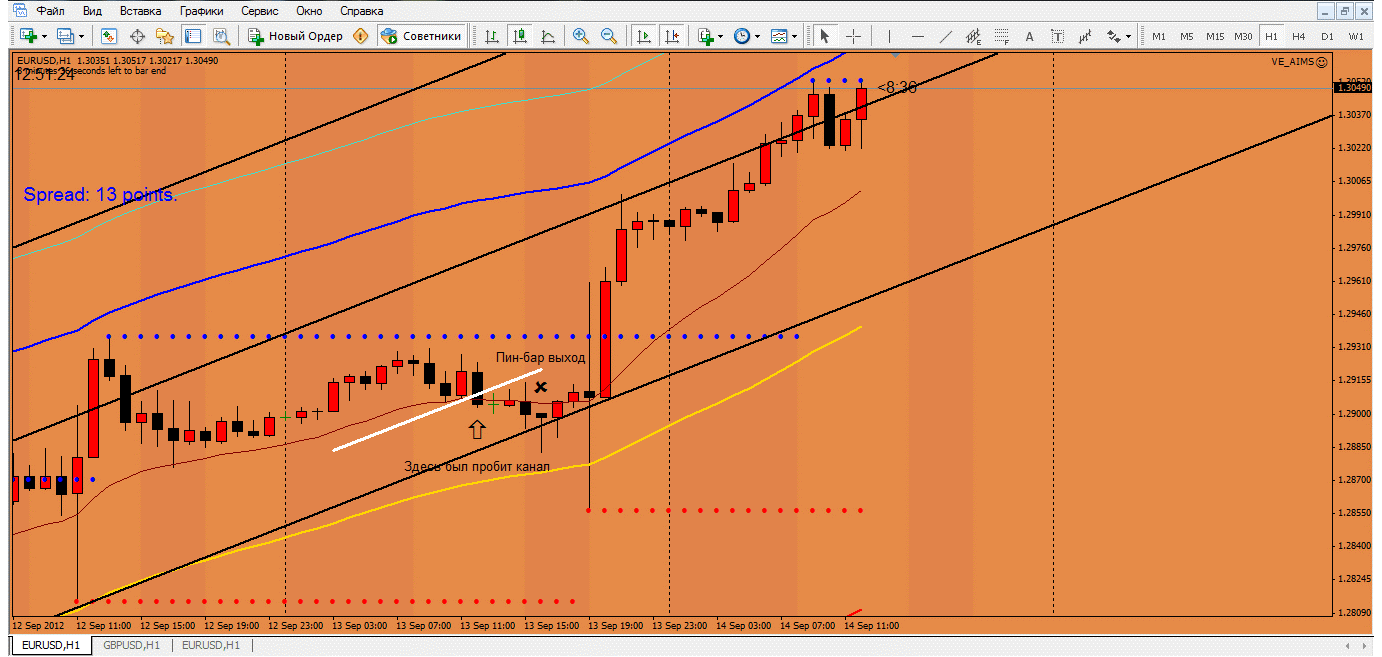Select the 'Spread: 13 points.' chart text
Viewport: 1382px width, 657px height.
coord(100,195)
